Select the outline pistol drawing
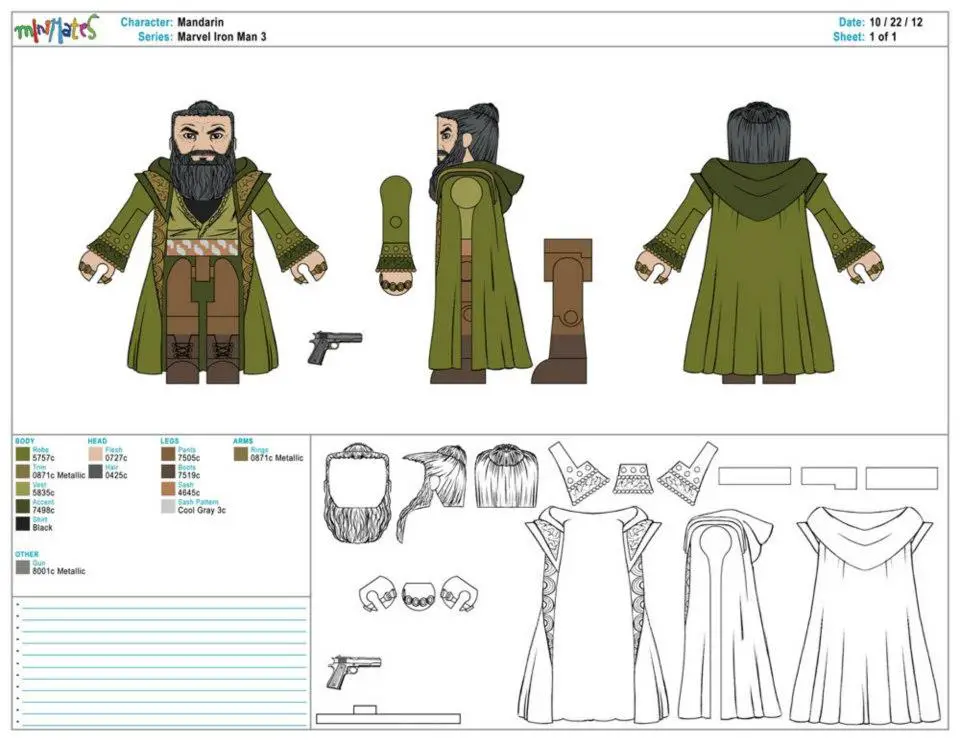The image size is (960, 741). [x=354, y=671]
